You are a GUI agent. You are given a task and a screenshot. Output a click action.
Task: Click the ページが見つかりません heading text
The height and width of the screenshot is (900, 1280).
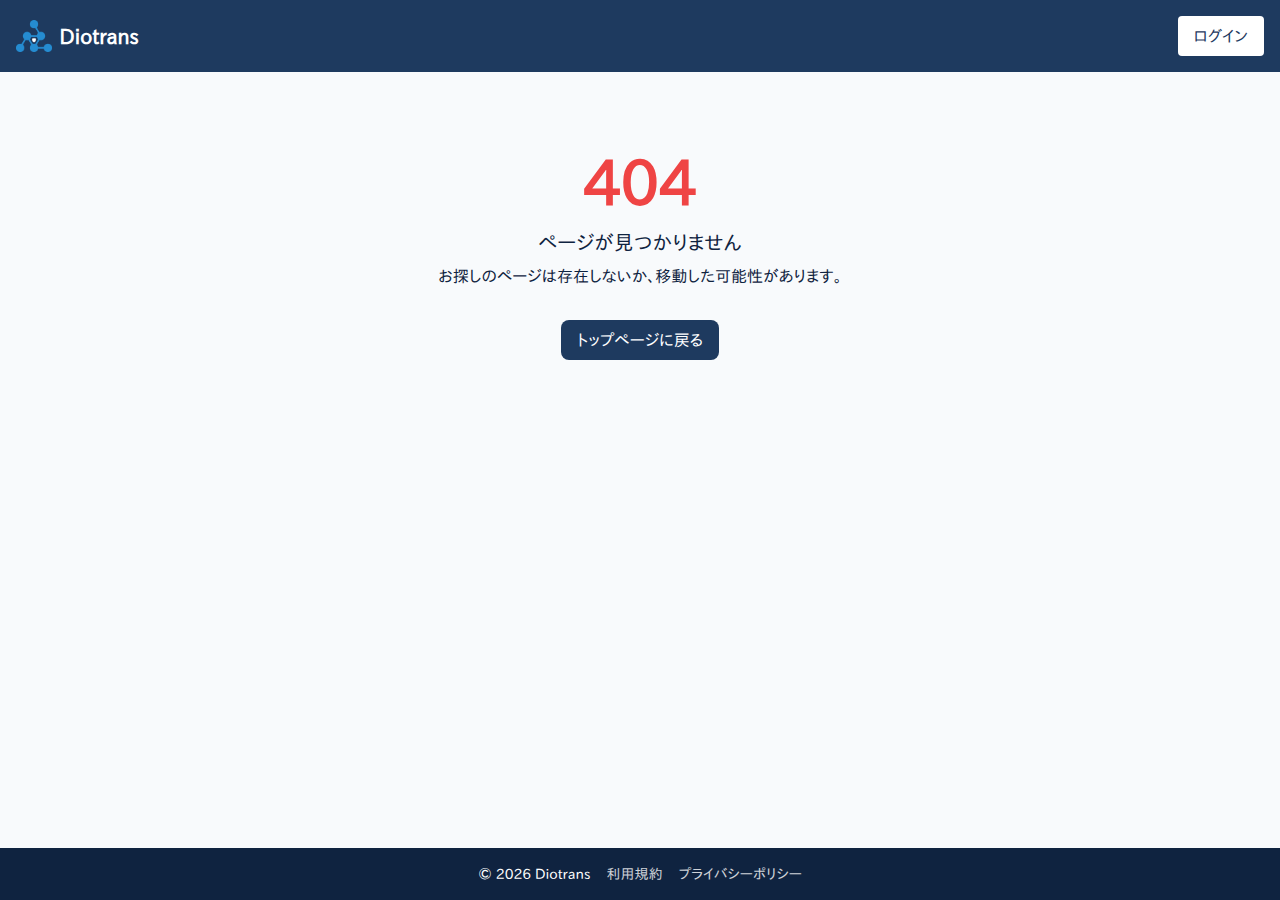pos(640,242)
